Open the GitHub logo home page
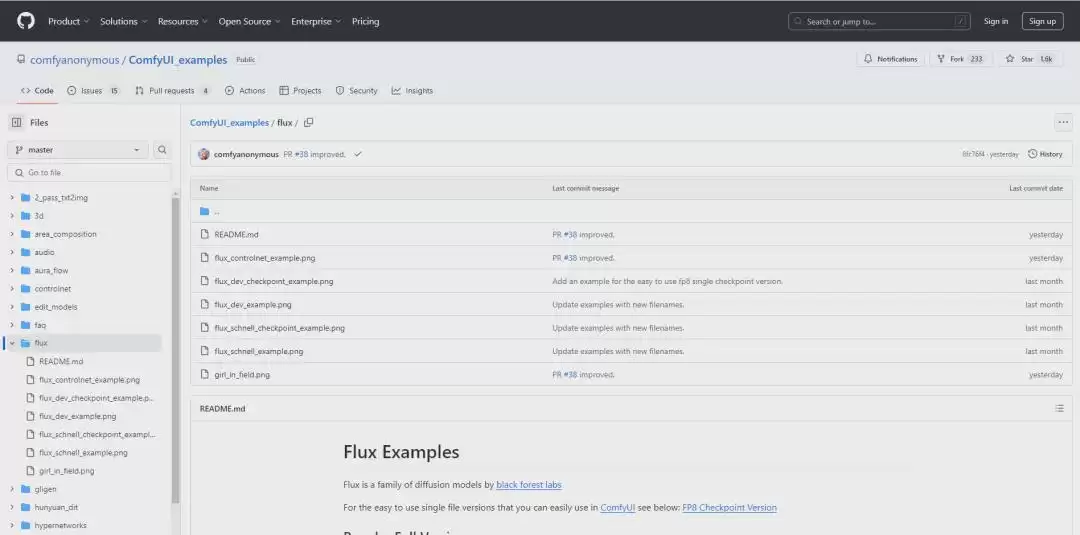 coord(25,21)
